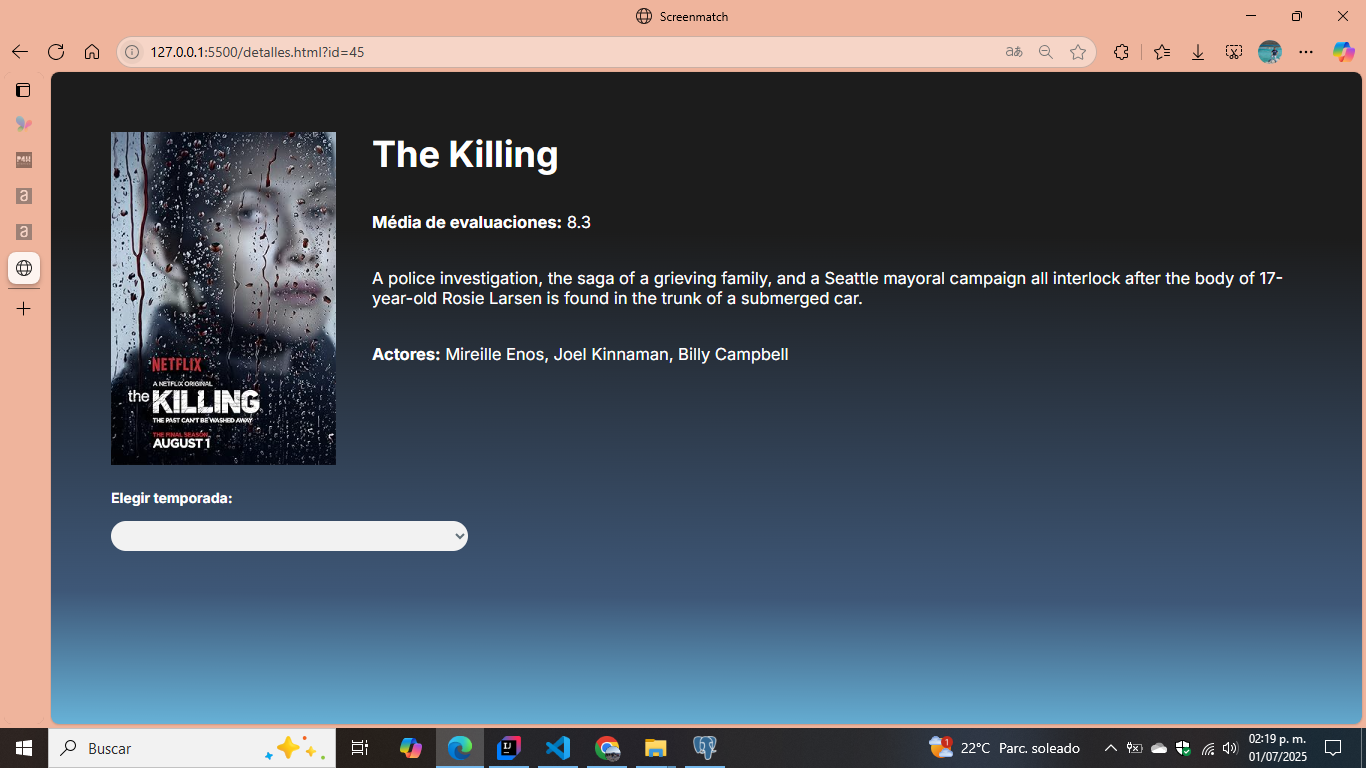View site information icon in address bar
1366x768 pixels.
click(x=132, y=52)
